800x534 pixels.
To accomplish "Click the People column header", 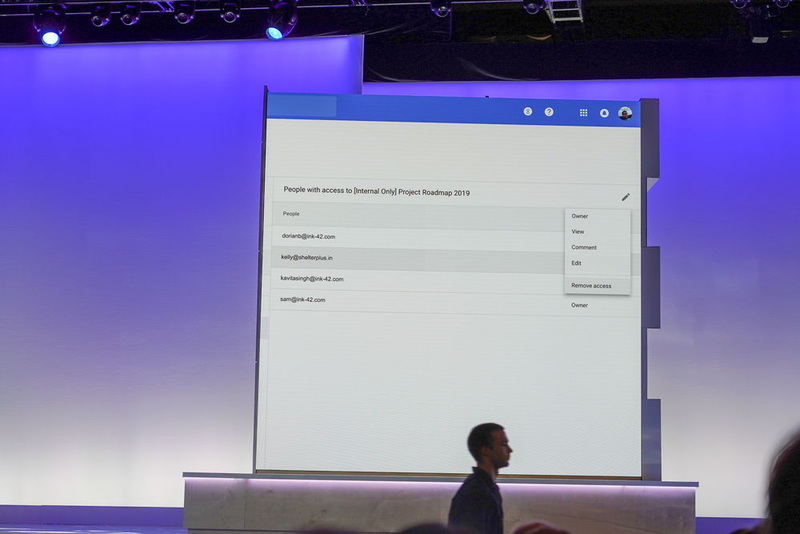I will point(291,214).
